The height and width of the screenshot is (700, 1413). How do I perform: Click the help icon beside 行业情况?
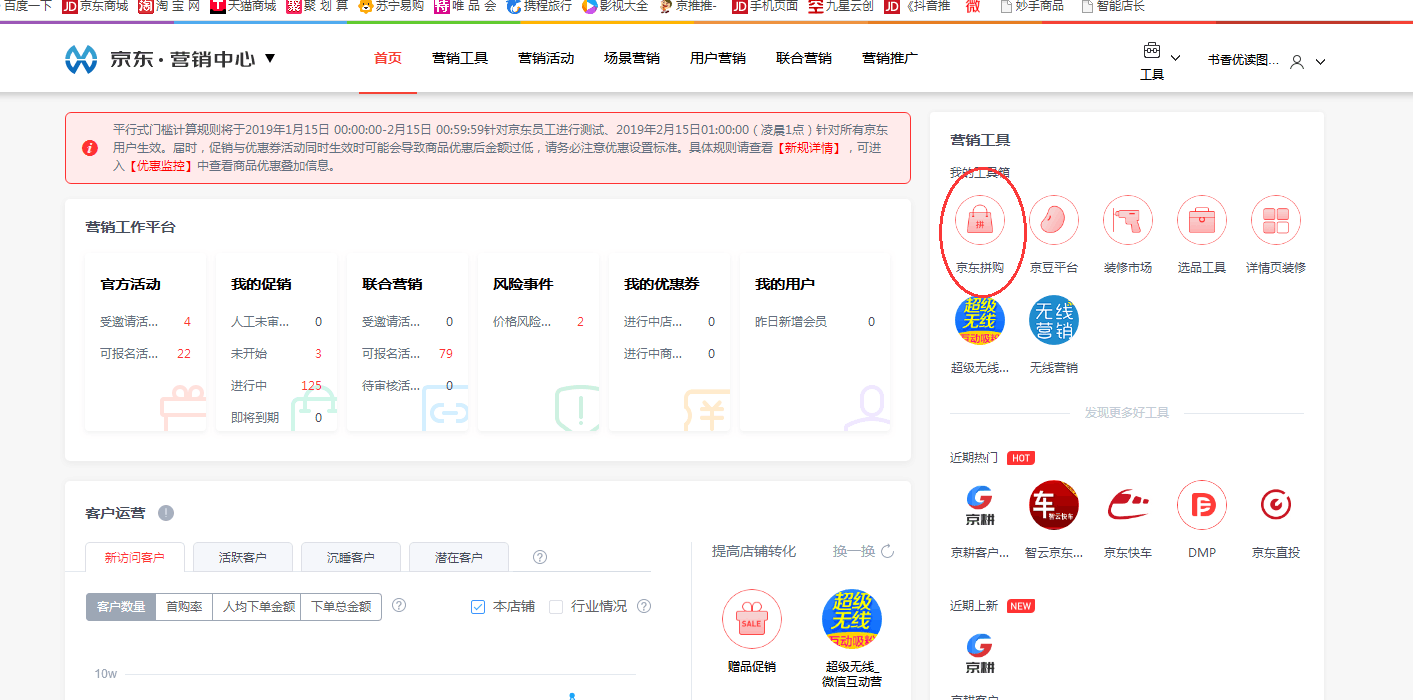[644, 606]
